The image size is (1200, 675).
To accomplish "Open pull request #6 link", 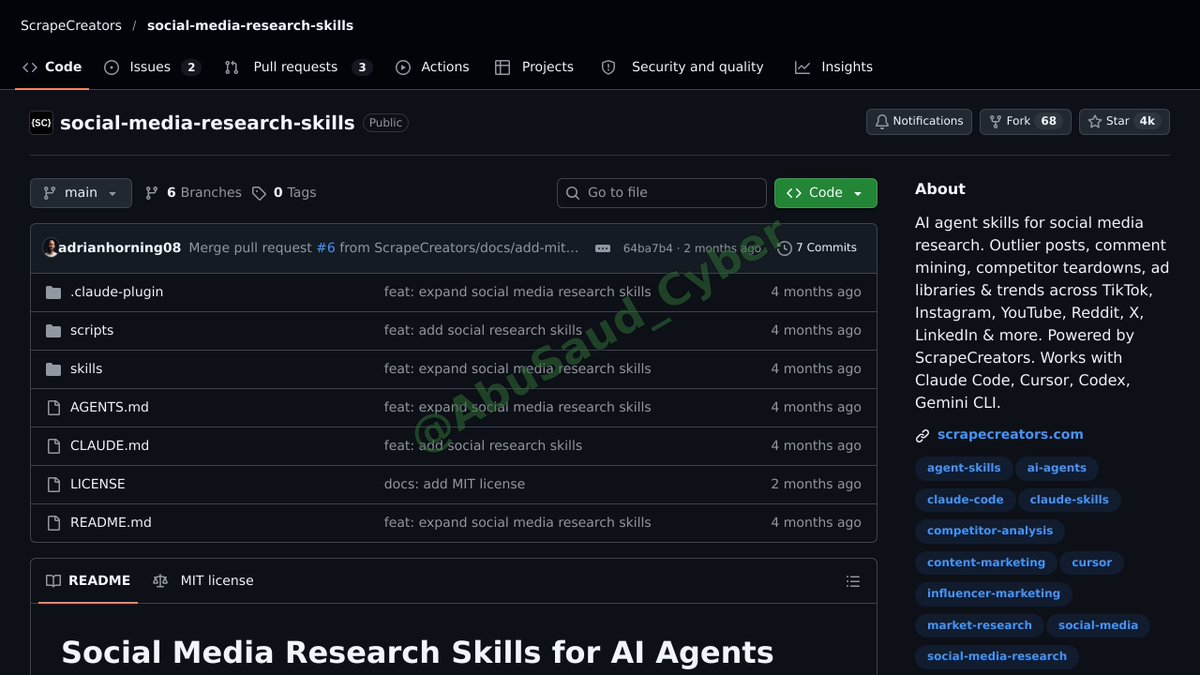I will pos(326,248).
